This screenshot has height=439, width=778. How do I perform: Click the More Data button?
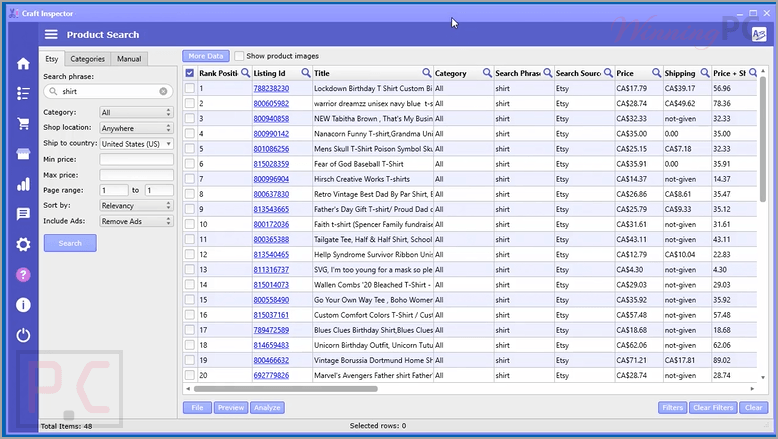pyautogui.click(x=206, y=56)
